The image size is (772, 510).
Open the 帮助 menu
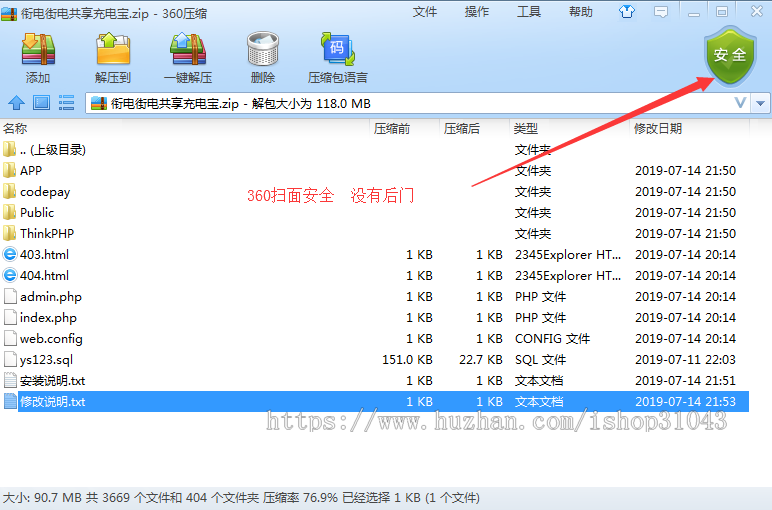pos(581,12)
